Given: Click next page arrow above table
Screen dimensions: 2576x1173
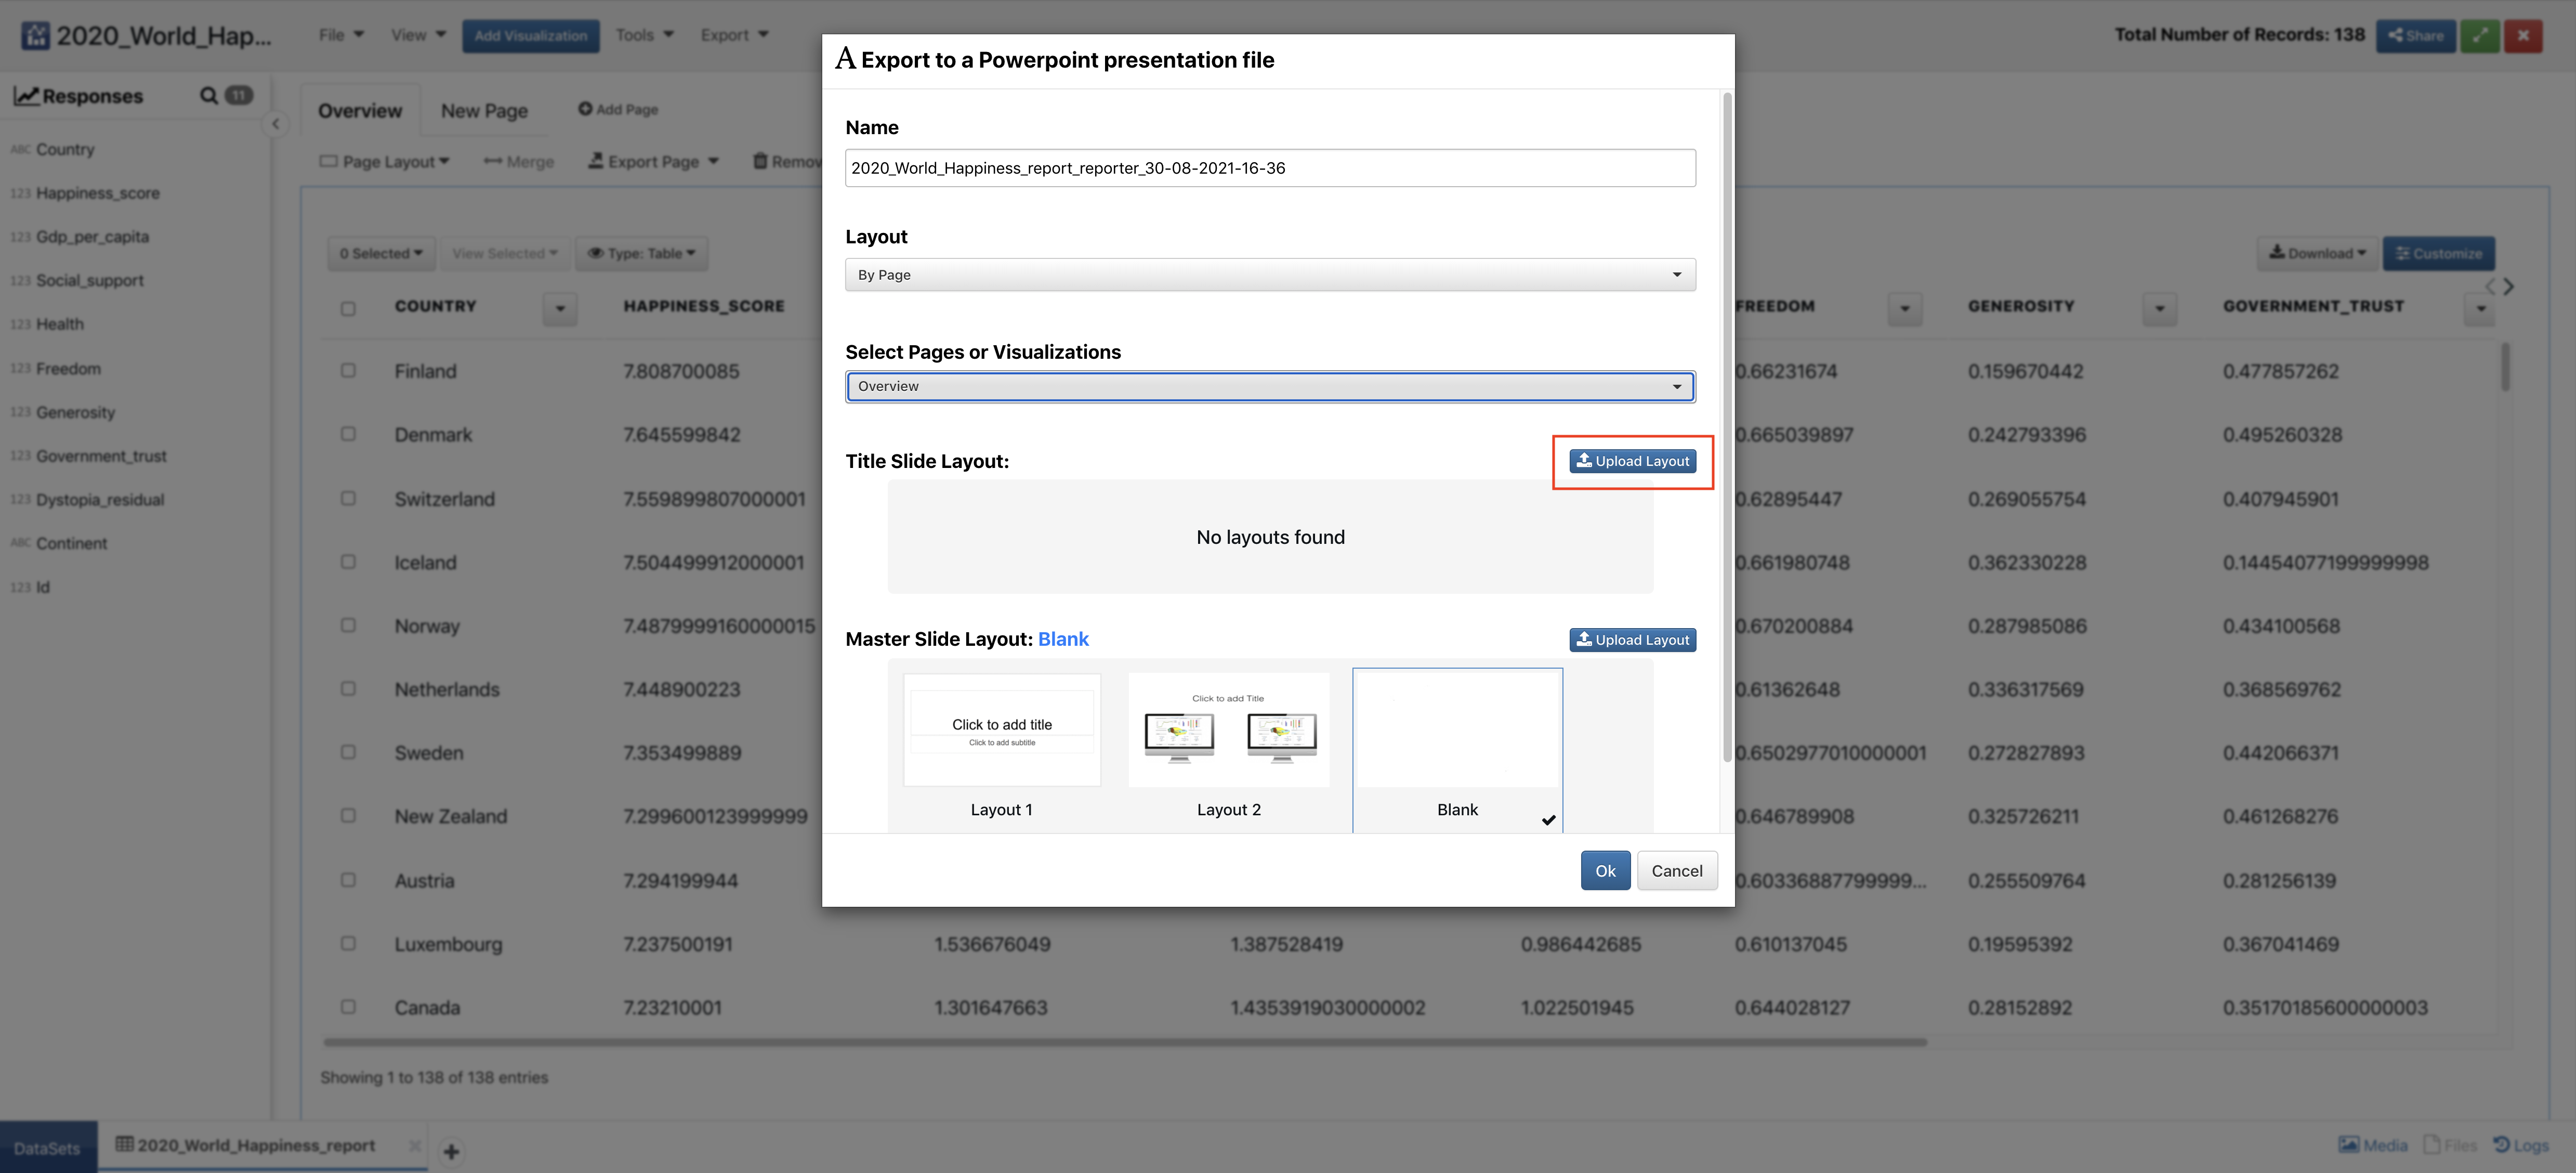Looking at the screenshot, I should [2508, 287].
